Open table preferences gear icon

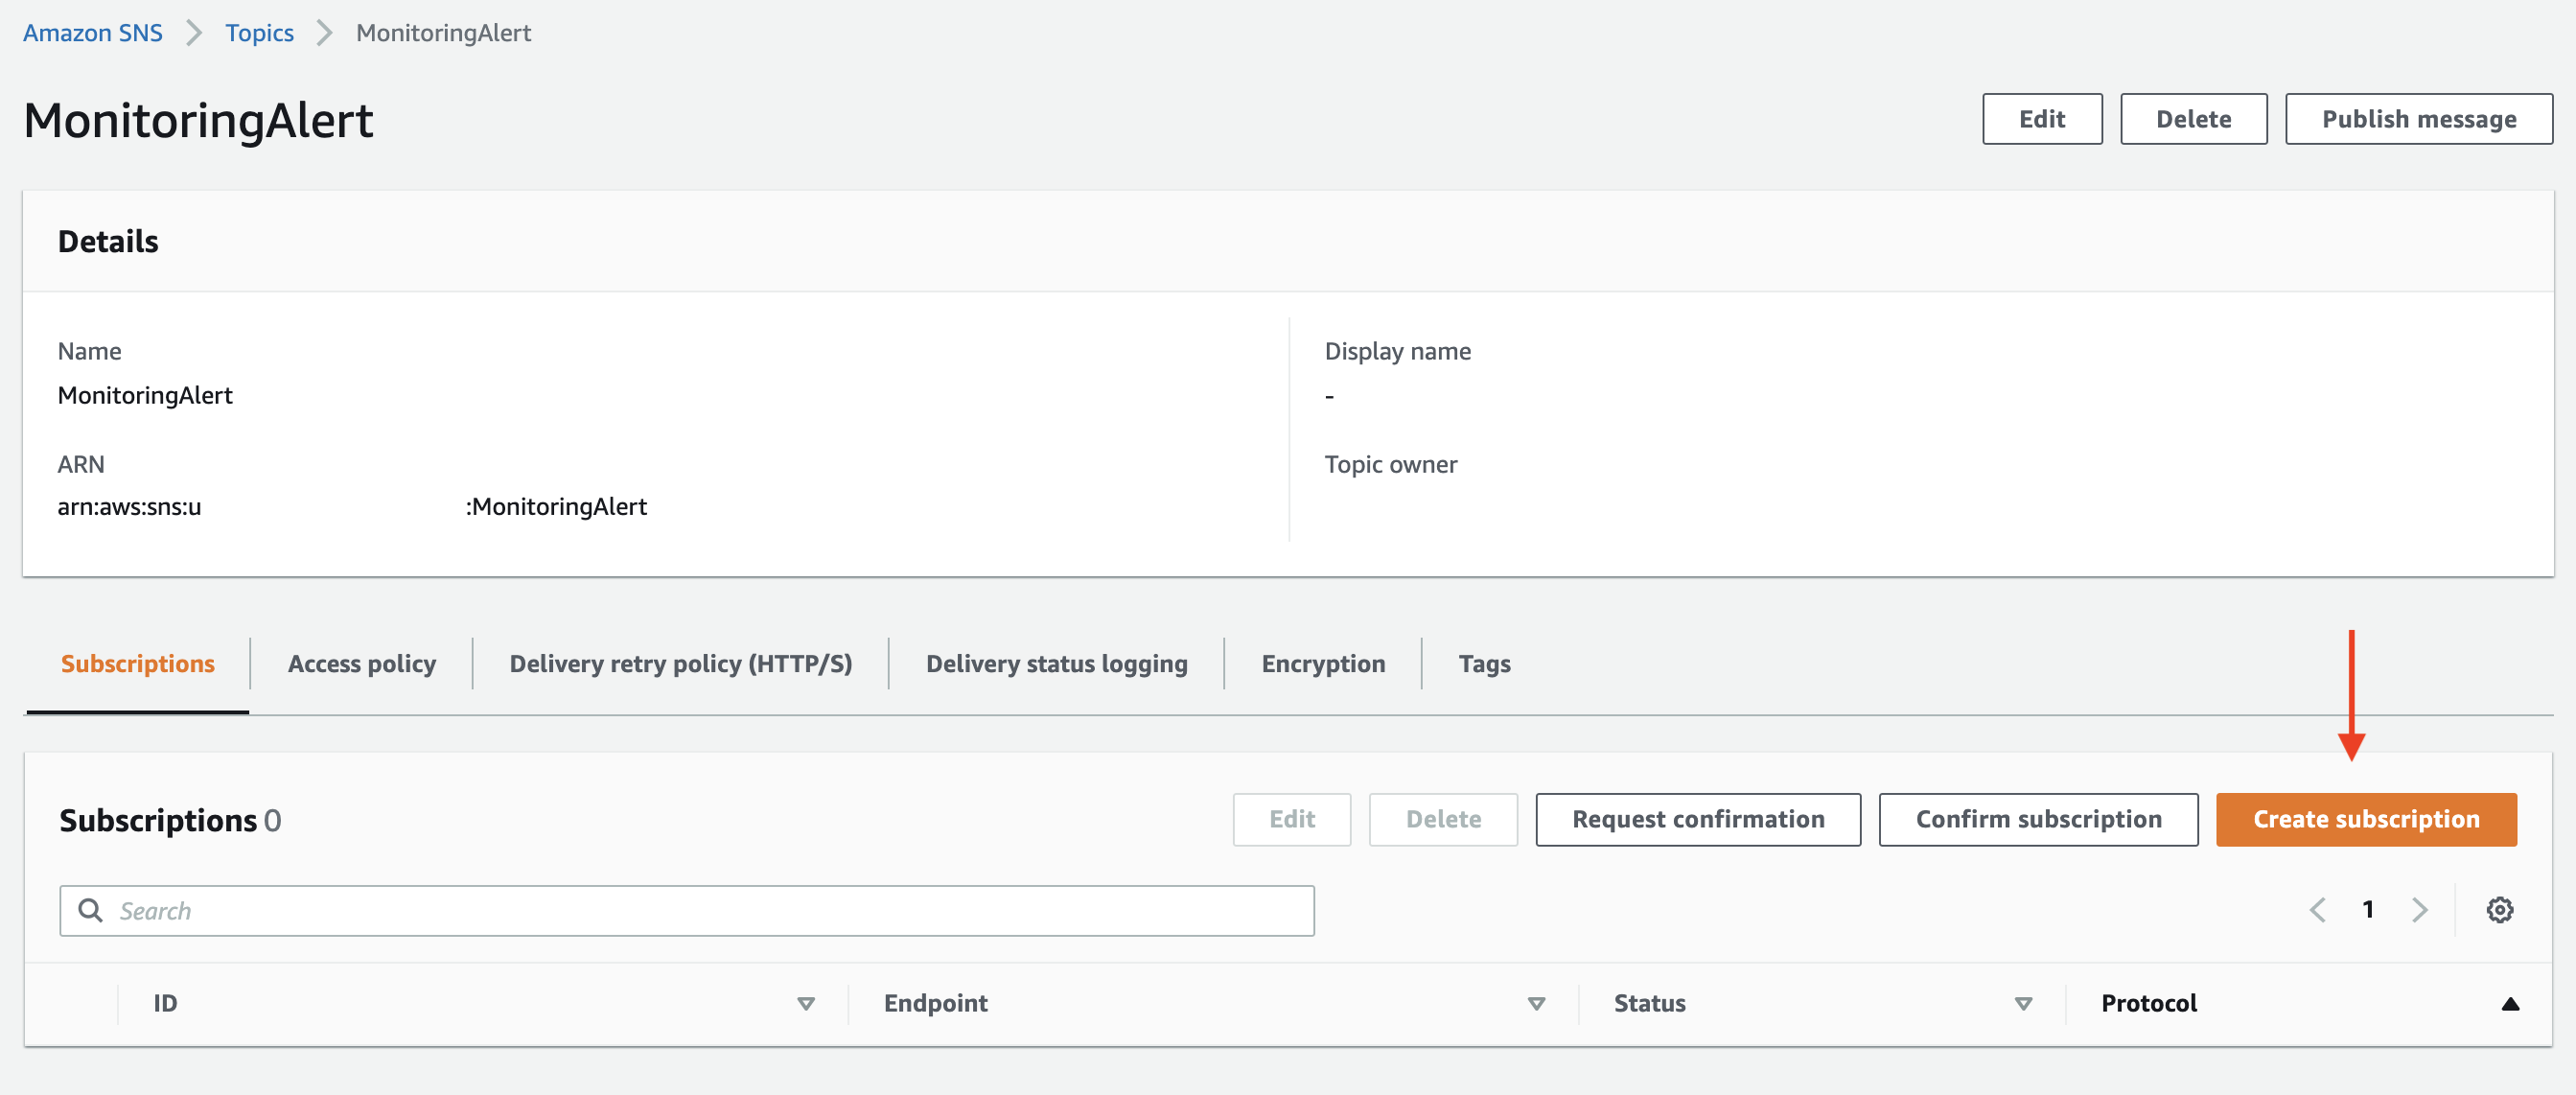point(2499,909)
